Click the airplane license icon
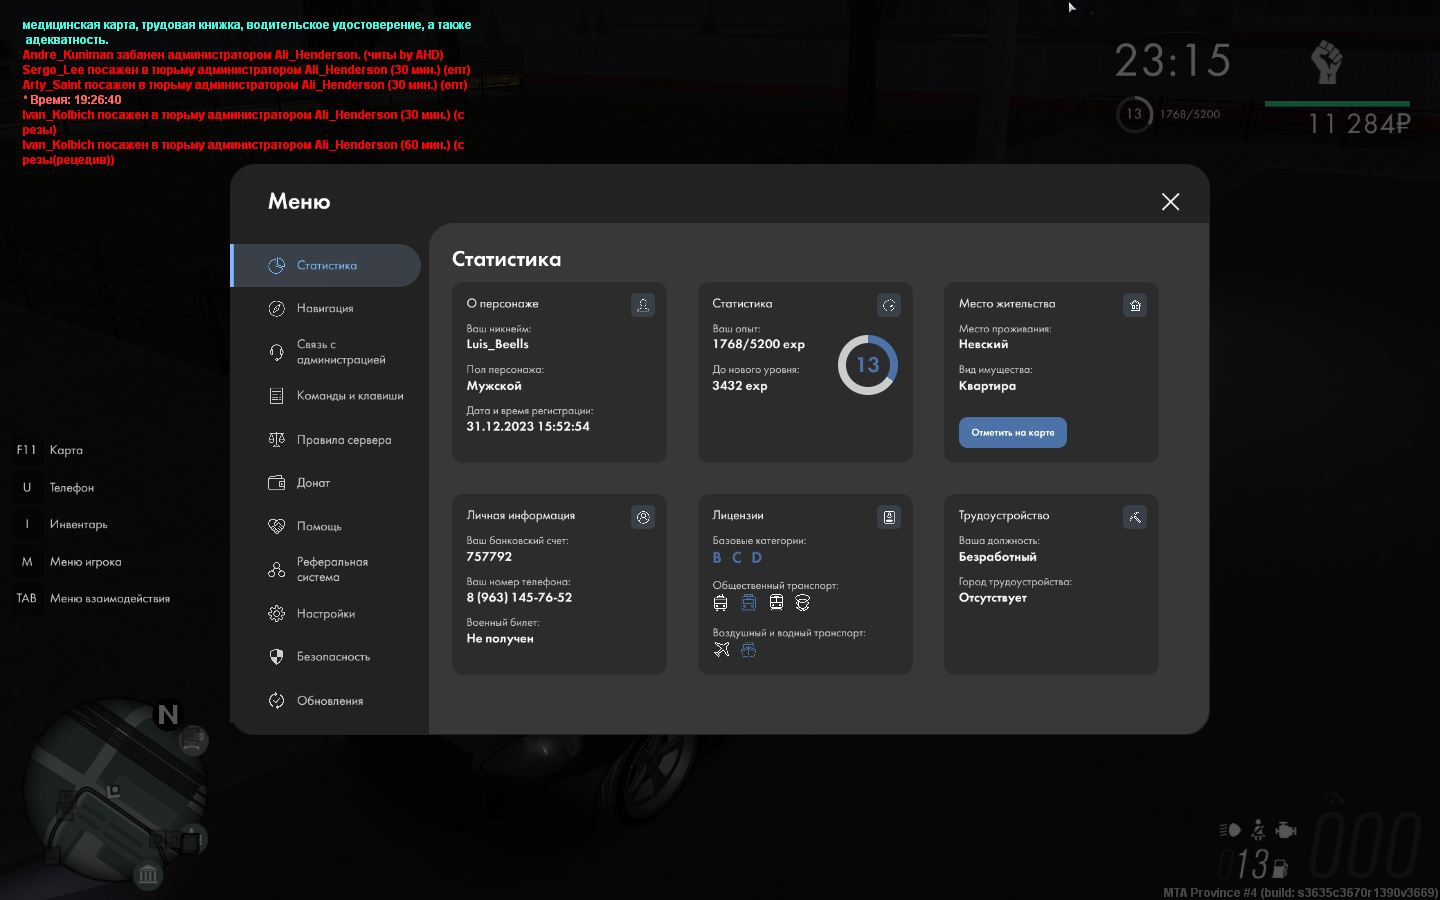The width and height of the screenshot is (1440, 900). (x=722, y=650)
